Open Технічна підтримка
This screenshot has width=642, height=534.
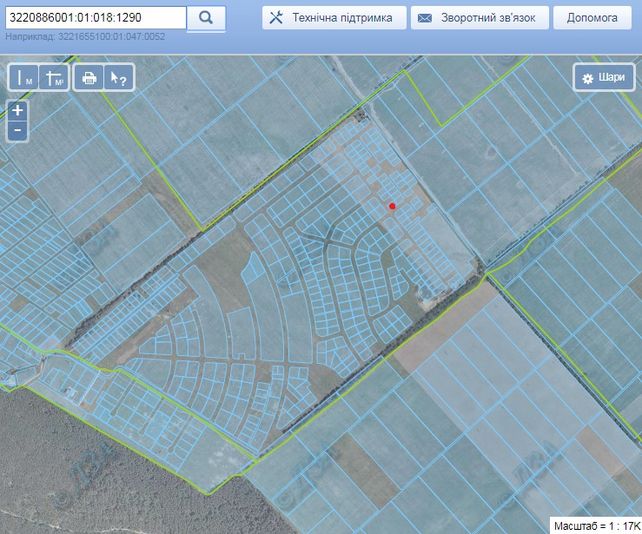334,18
